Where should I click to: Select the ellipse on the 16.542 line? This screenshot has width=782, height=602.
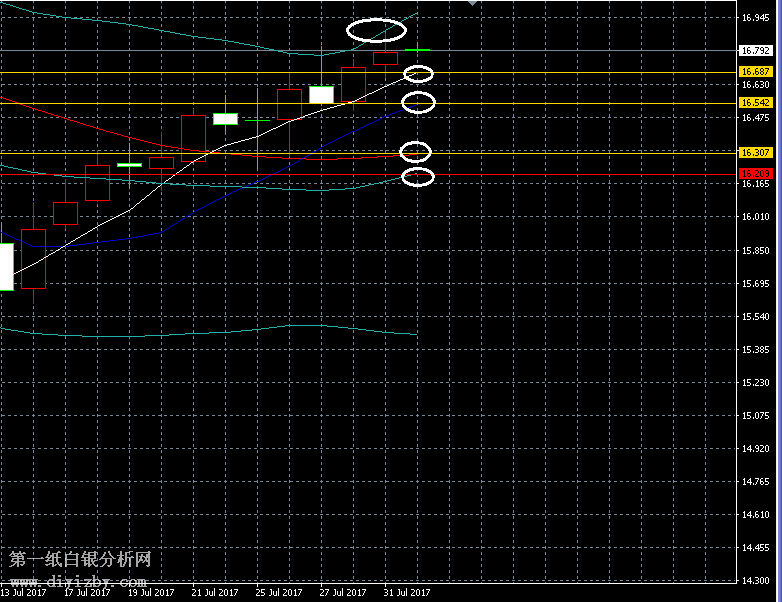pos(418,102)
